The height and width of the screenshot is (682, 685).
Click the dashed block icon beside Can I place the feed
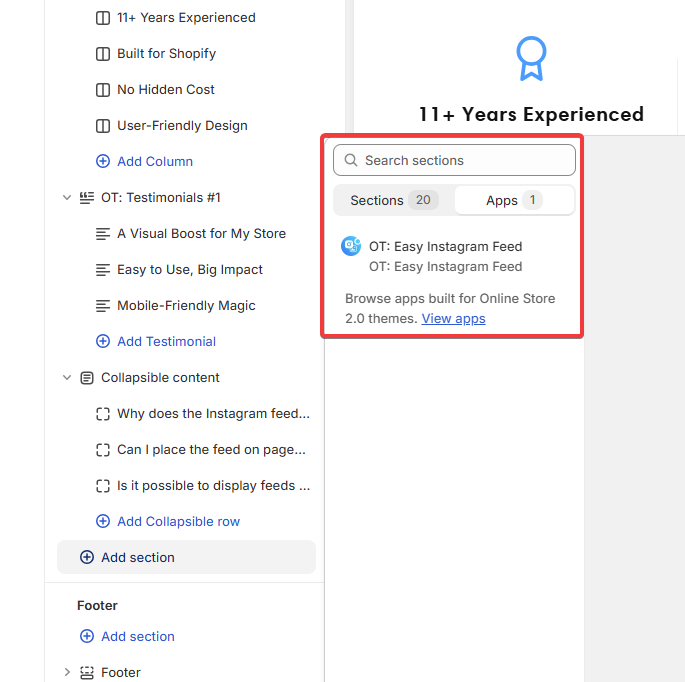coord(102,450)
